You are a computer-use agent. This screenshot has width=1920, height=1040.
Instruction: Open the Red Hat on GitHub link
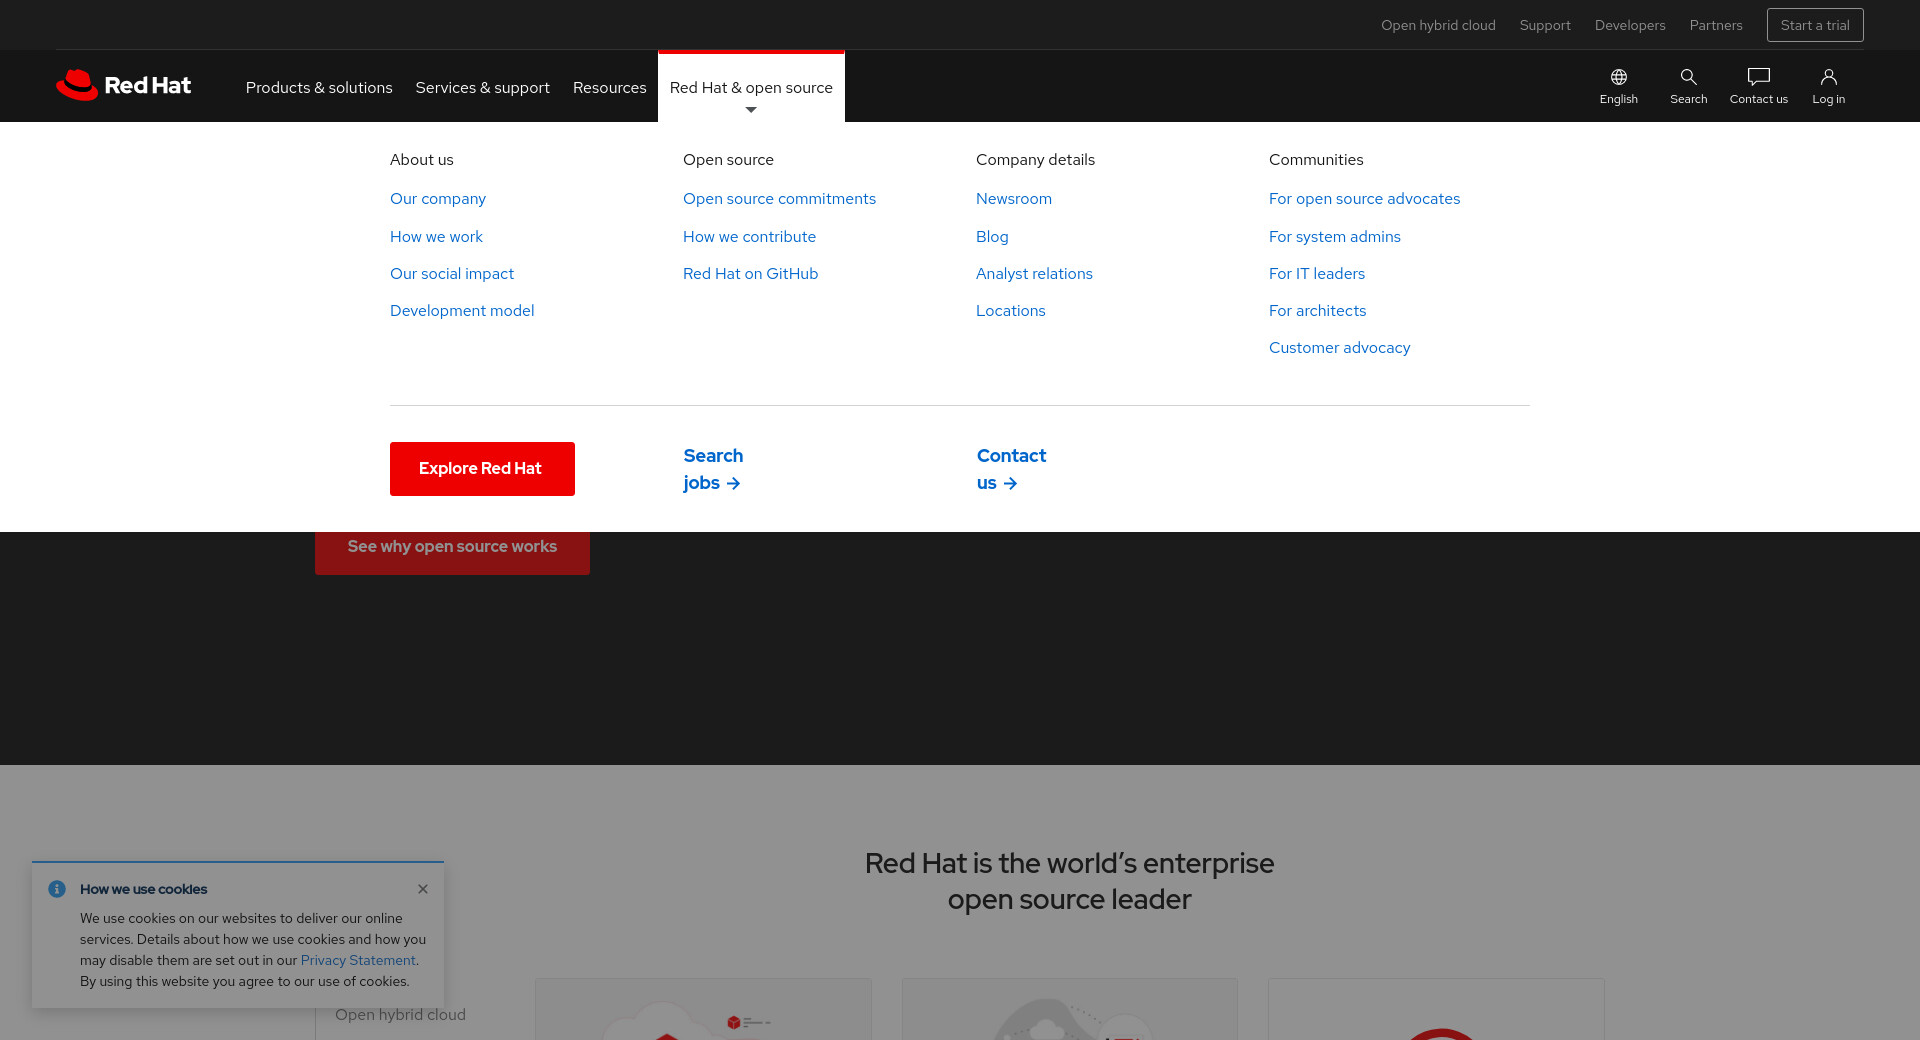750,274
